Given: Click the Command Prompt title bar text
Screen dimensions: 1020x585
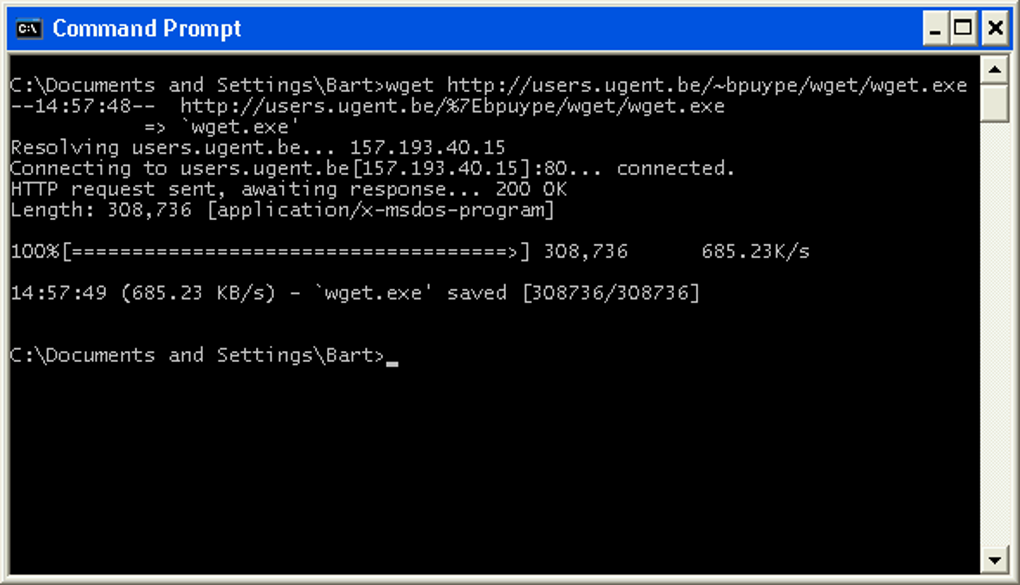Looking at the screenshot, I should click(146, 29).
